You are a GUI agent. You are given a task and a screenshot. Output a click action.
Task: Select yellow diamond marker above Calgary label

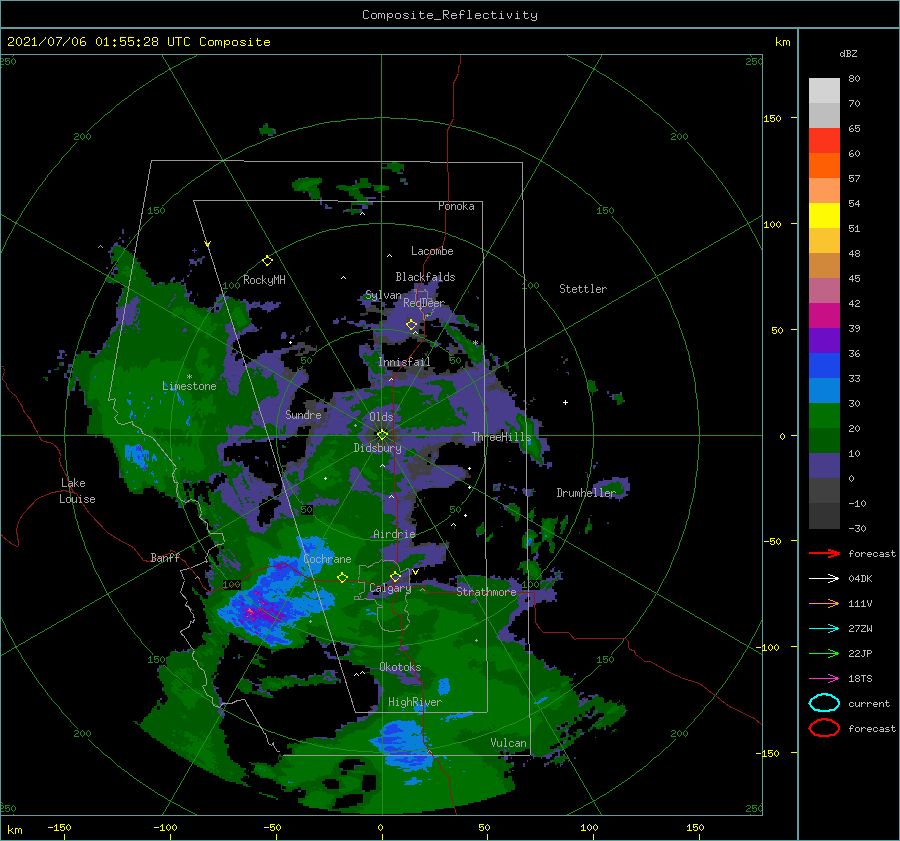[395, 576]
